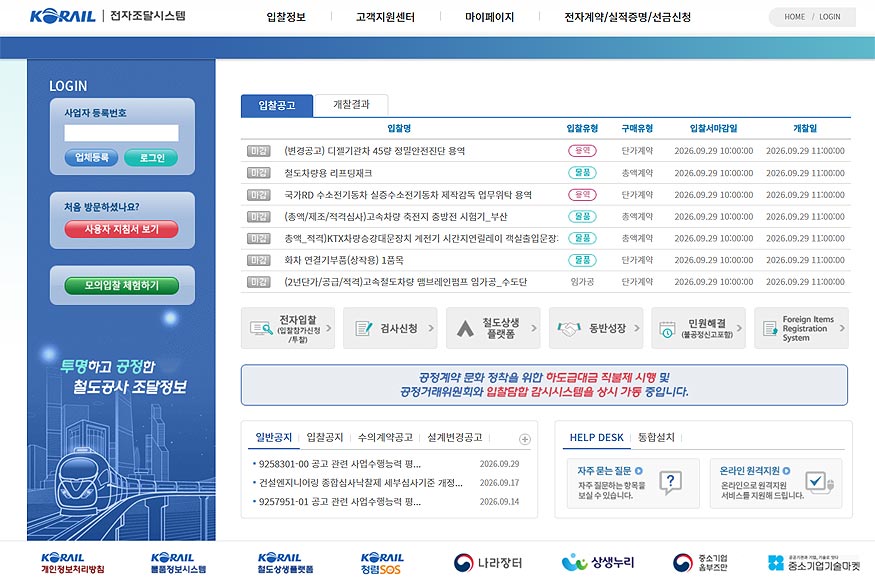Select the 설계변경공고 tab

(454, 437)
